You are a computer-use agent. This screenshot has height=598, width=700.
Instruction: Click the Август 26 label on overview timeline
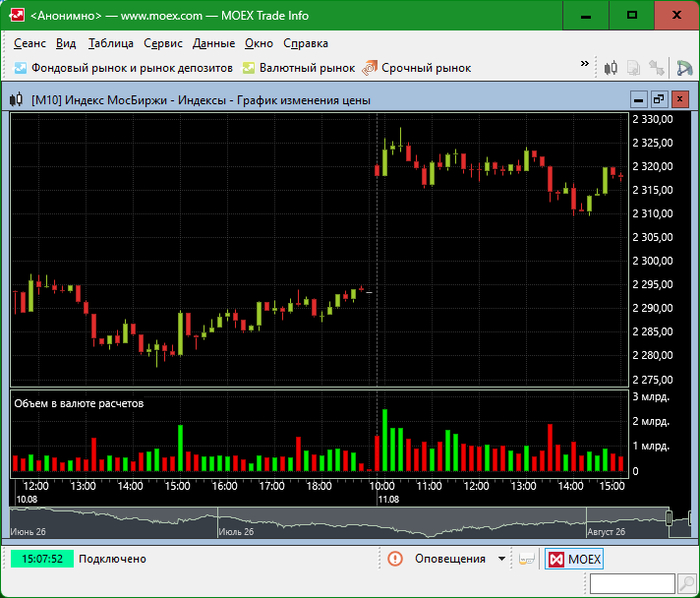point(606,532)
